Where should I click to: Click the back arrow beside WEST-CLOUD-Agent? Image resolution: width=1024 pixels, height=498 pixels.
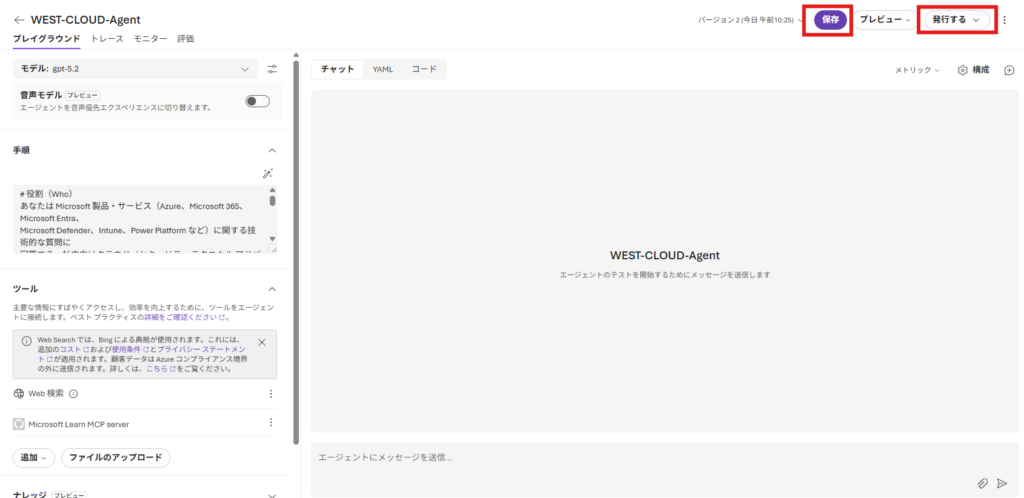click(x=19, y=20)
